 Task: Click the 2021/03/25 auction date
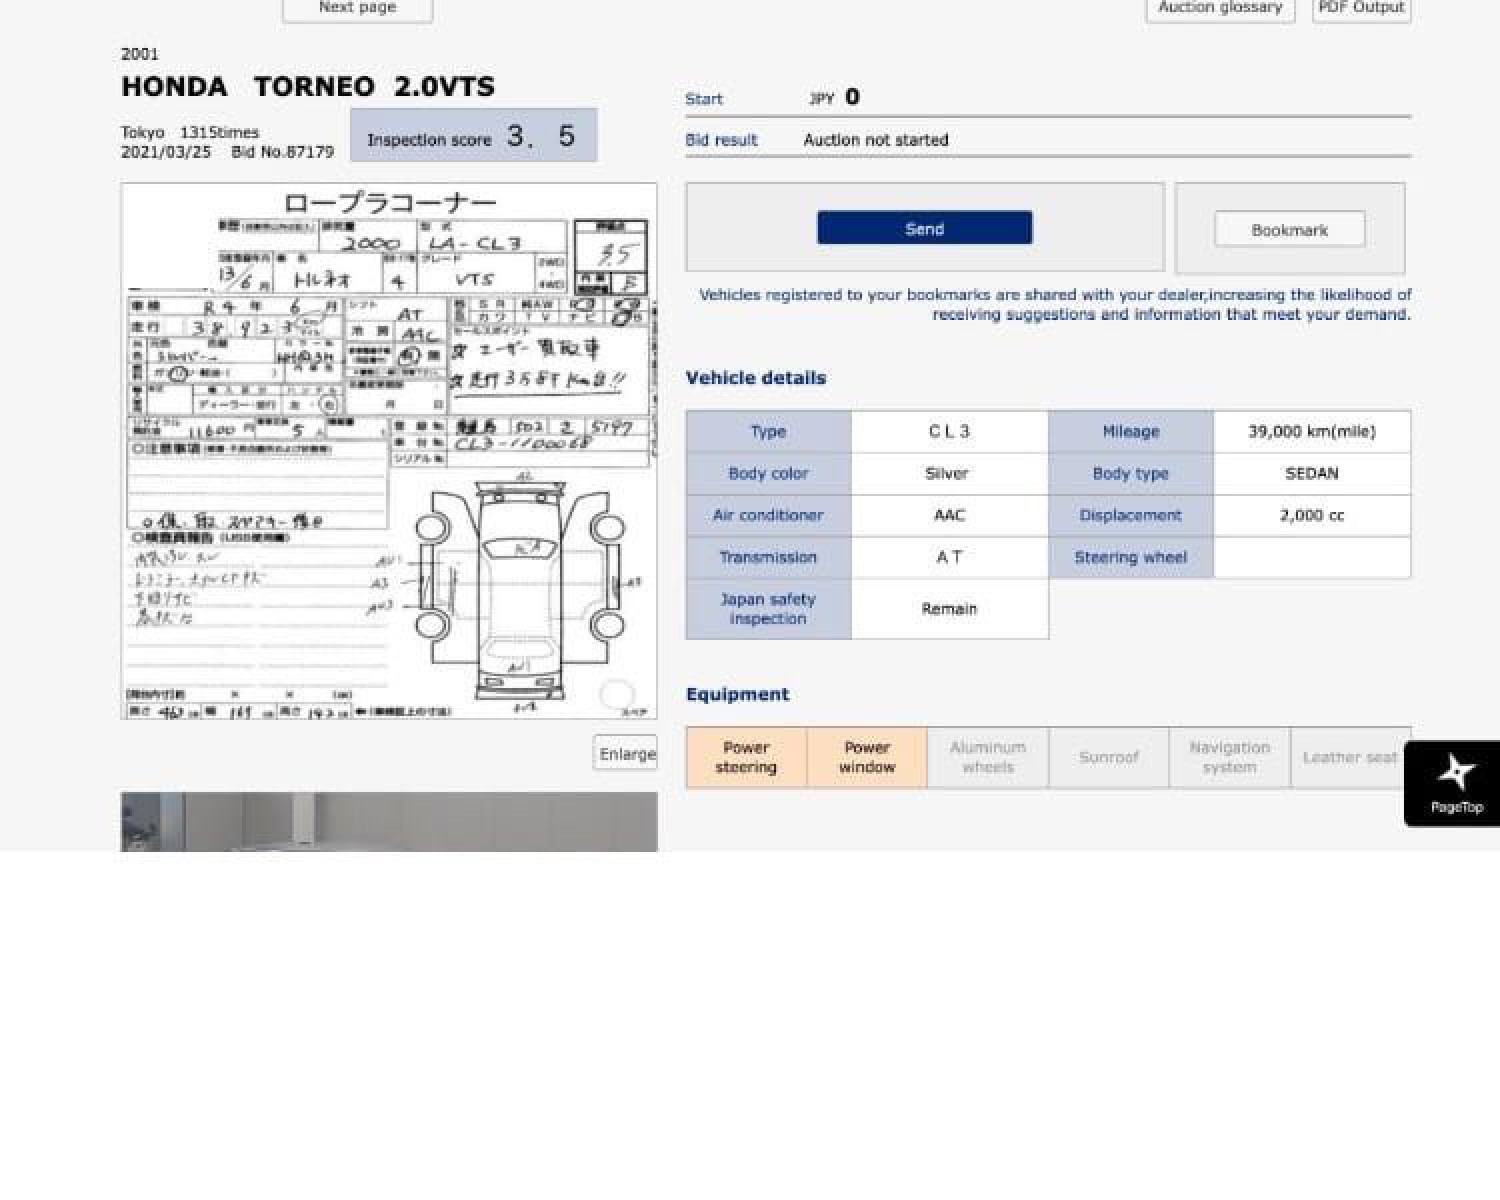pyautogui.click(x=166, y=152)
